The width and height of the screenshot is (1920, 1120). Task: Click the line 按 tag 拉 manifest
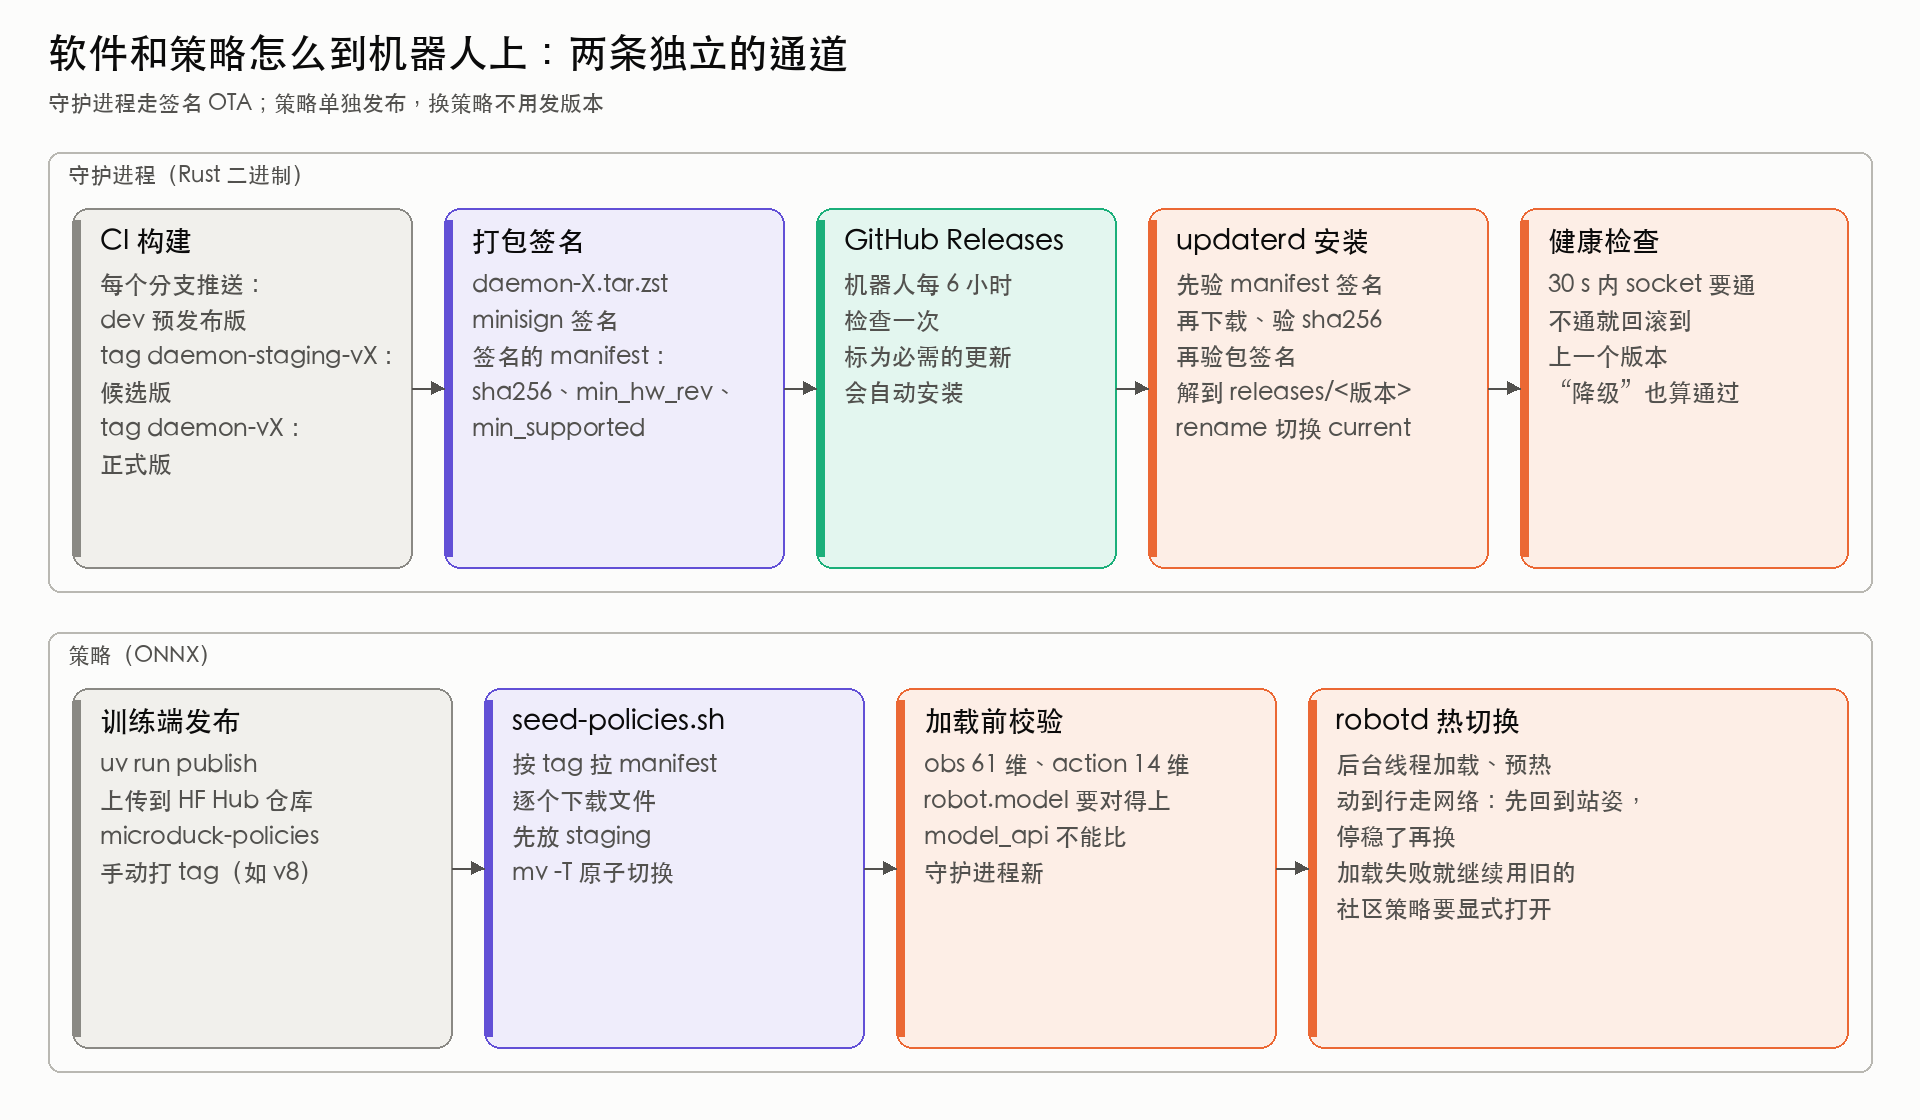point(614,764)
